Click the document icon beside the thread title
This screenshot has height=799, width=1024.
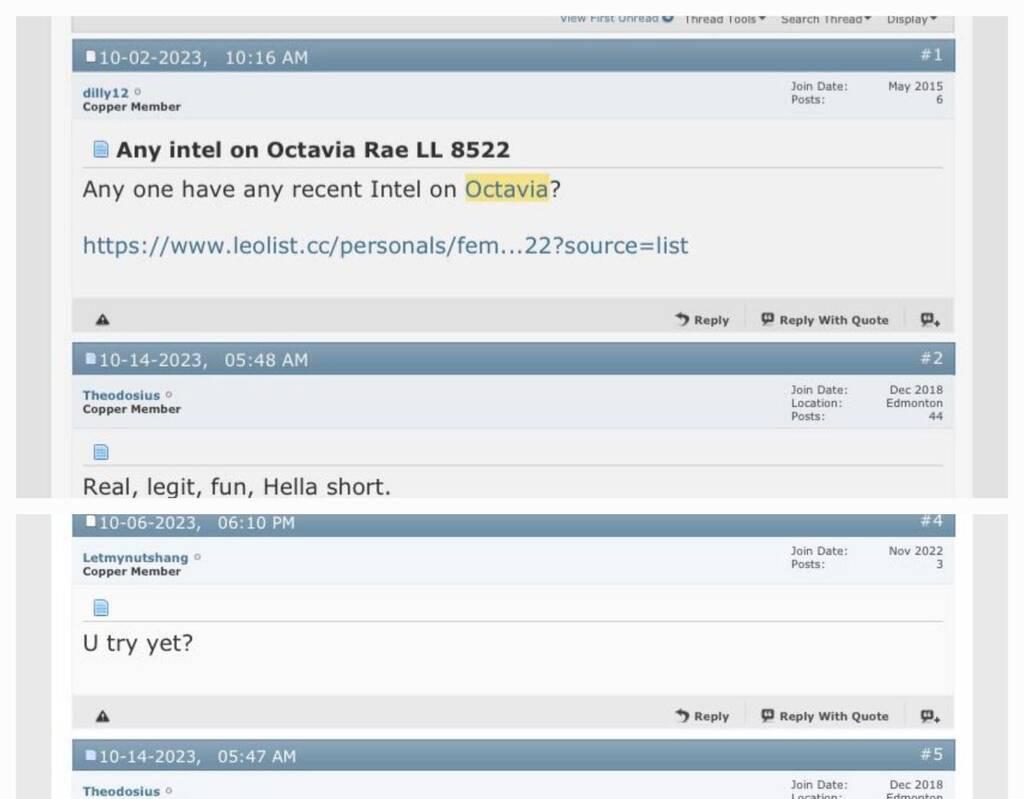(100, 150)
